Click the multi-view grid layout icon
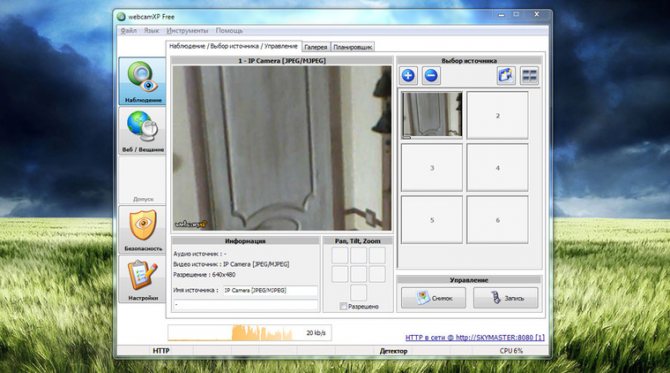 [529, 76]
